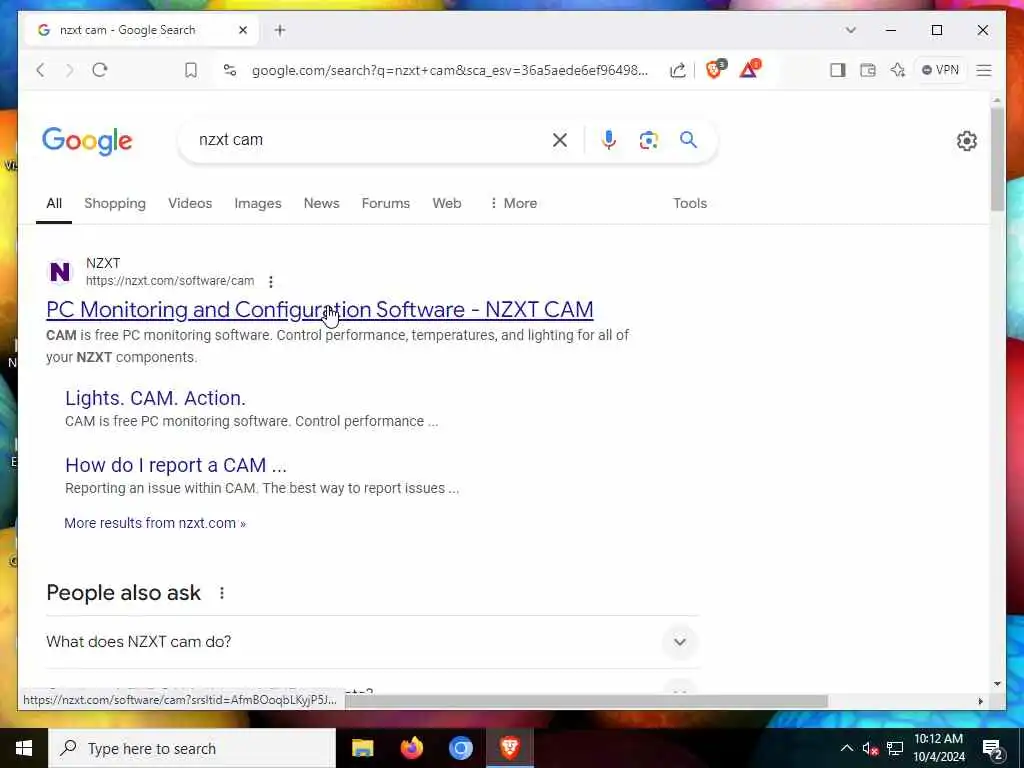
Task: Open Brave Wallet icon
Action: [x=868, y=70]
